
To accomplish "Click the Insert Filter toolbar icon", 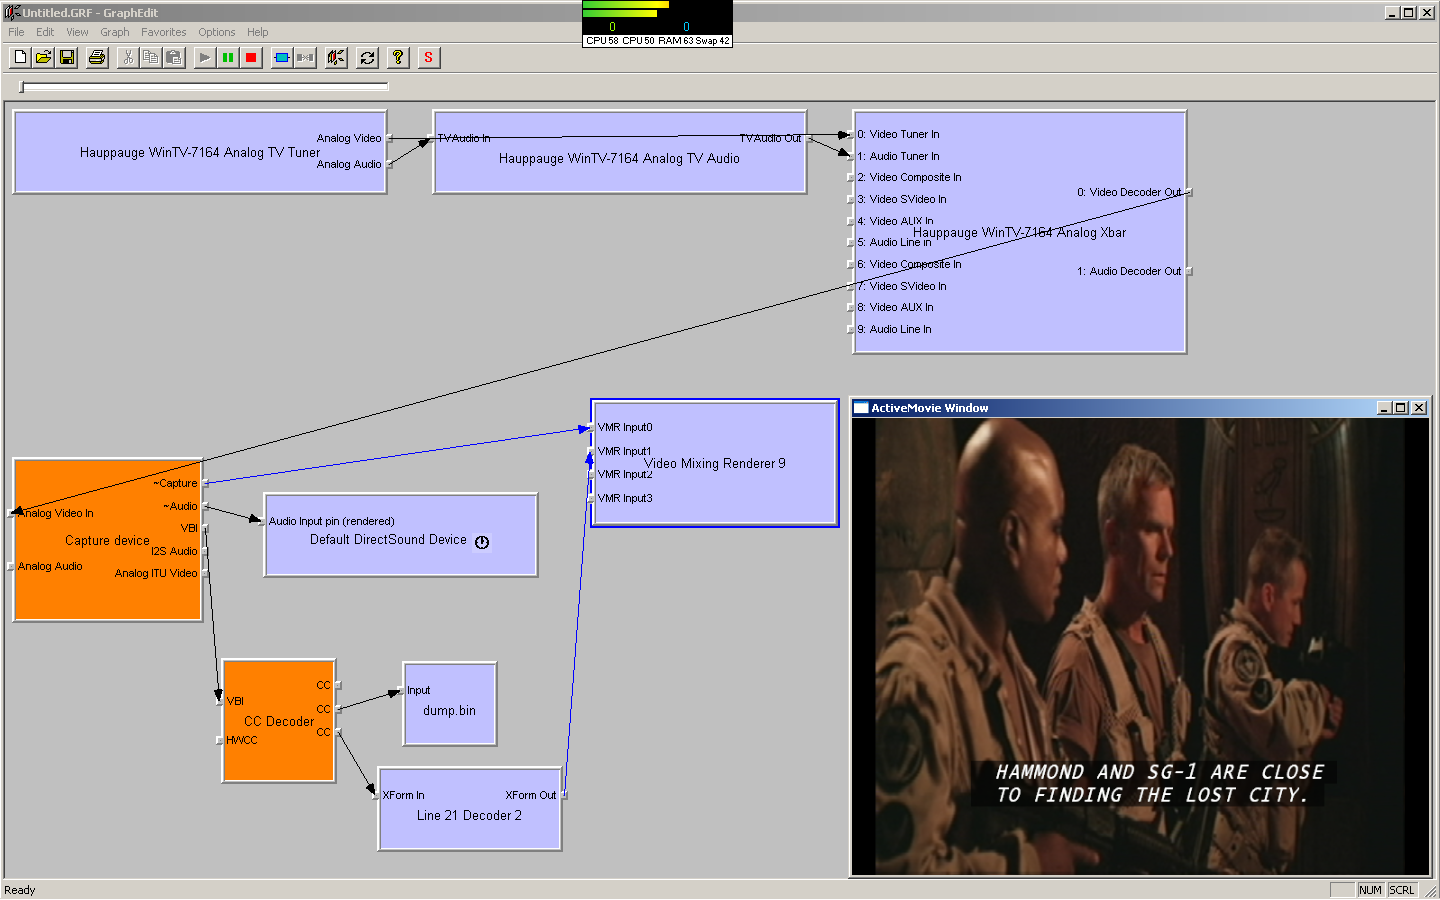I will [x=282, y=57].
